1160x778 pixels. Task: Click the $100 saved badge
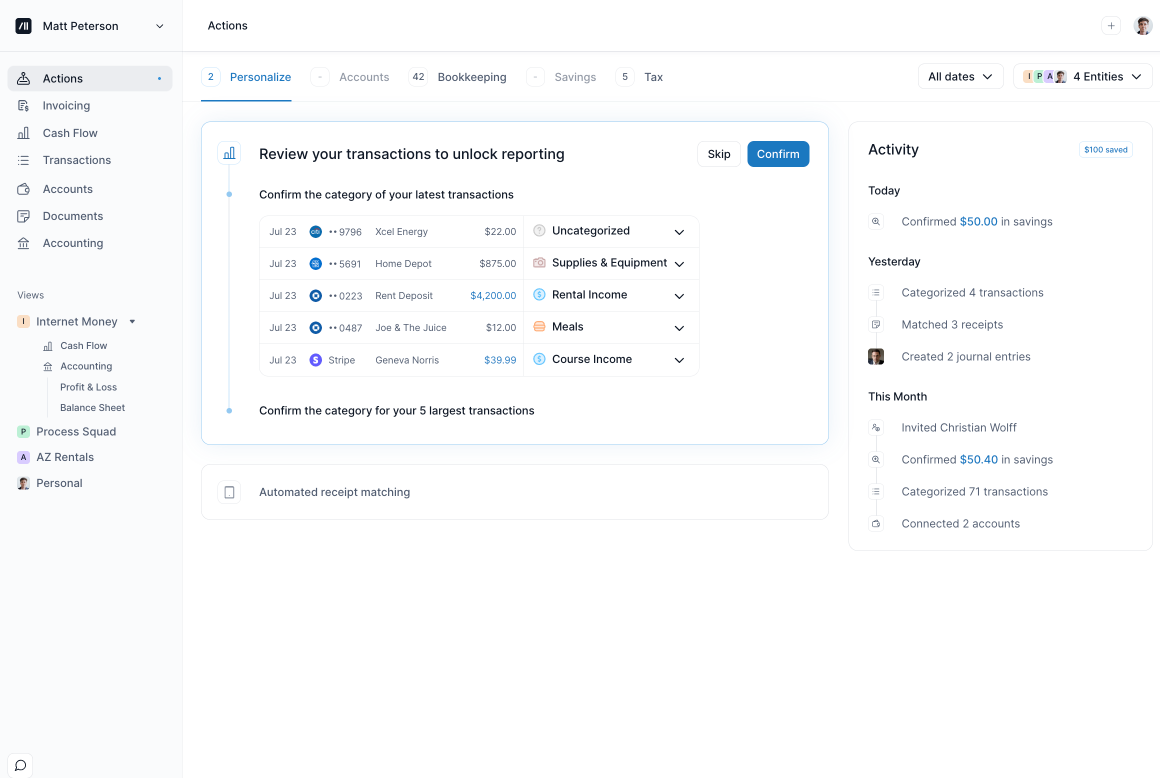[1105, 149]
